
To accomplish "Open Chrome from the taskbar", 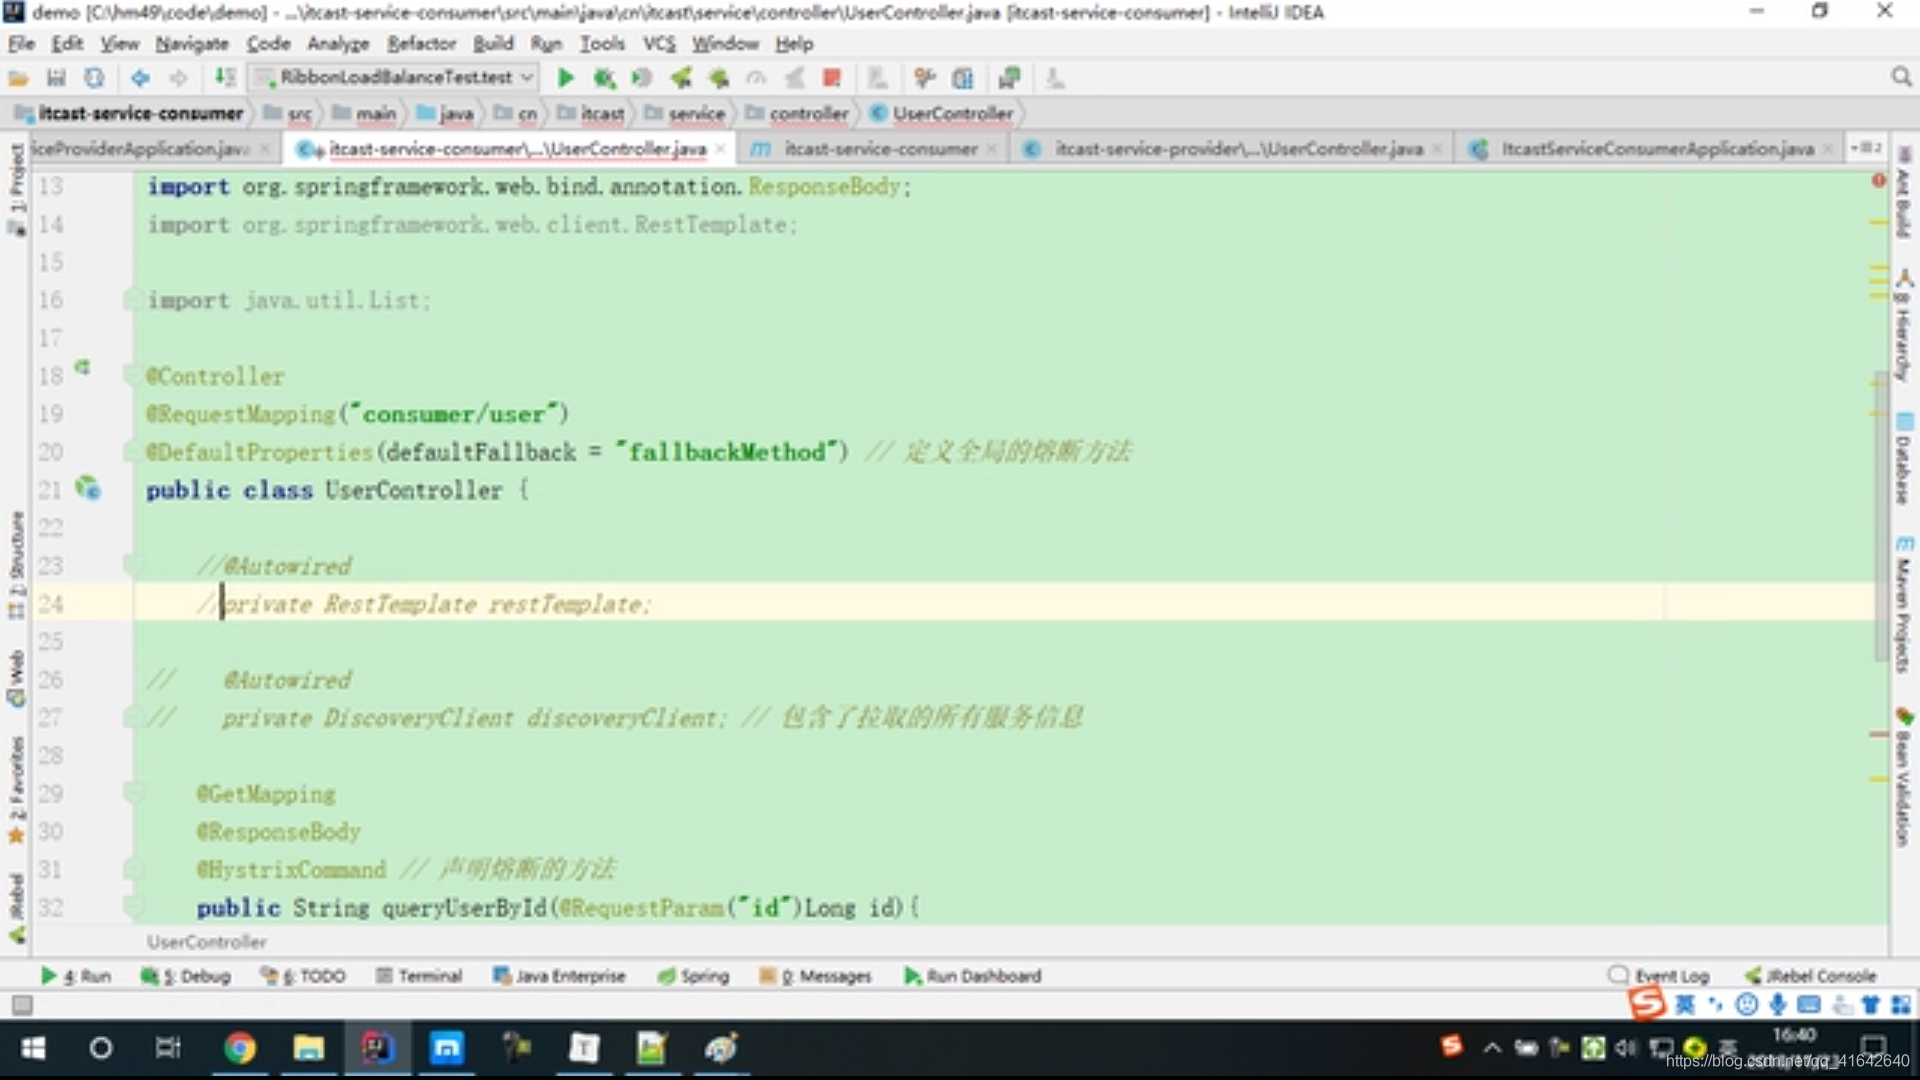I will pyautogui.click(x=240, y=1048).
